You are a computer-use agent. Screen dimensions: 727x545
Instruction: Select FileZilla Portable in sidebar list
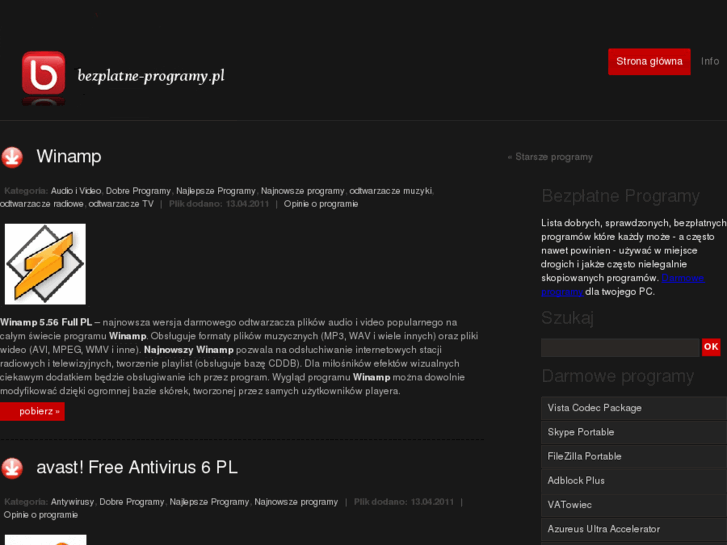[x=634, y=456]
